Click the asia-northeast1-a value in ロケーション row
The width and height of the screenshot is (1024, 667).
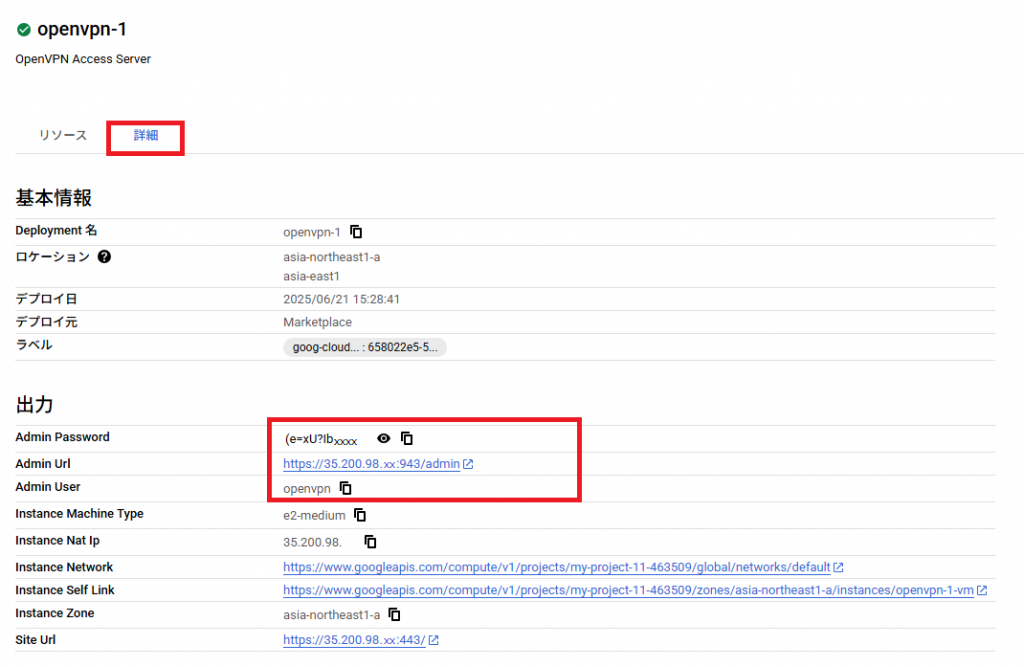(x=332, y=257)
